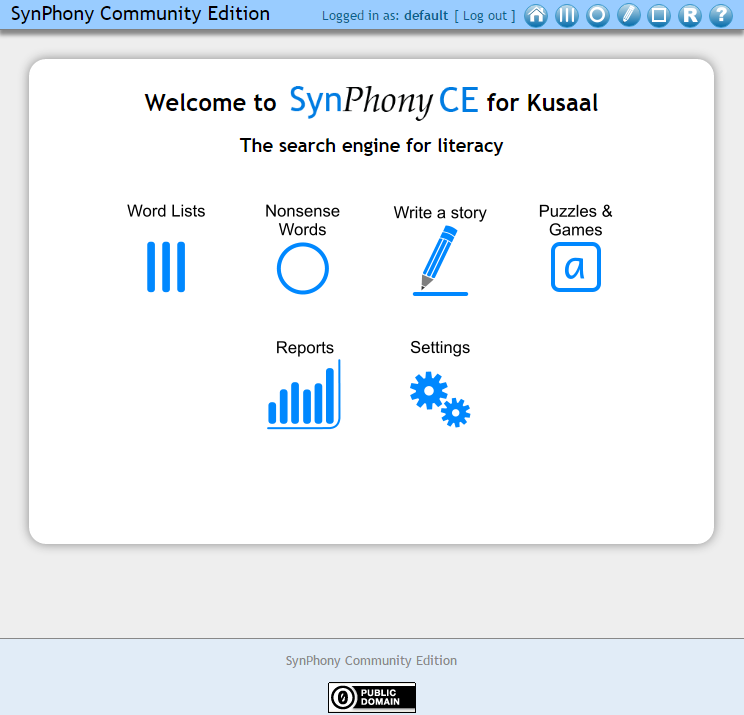Click the 'Puzzles & Games' label
The height and width of the screenshot is (715, 744).
(x=575, y=220)
